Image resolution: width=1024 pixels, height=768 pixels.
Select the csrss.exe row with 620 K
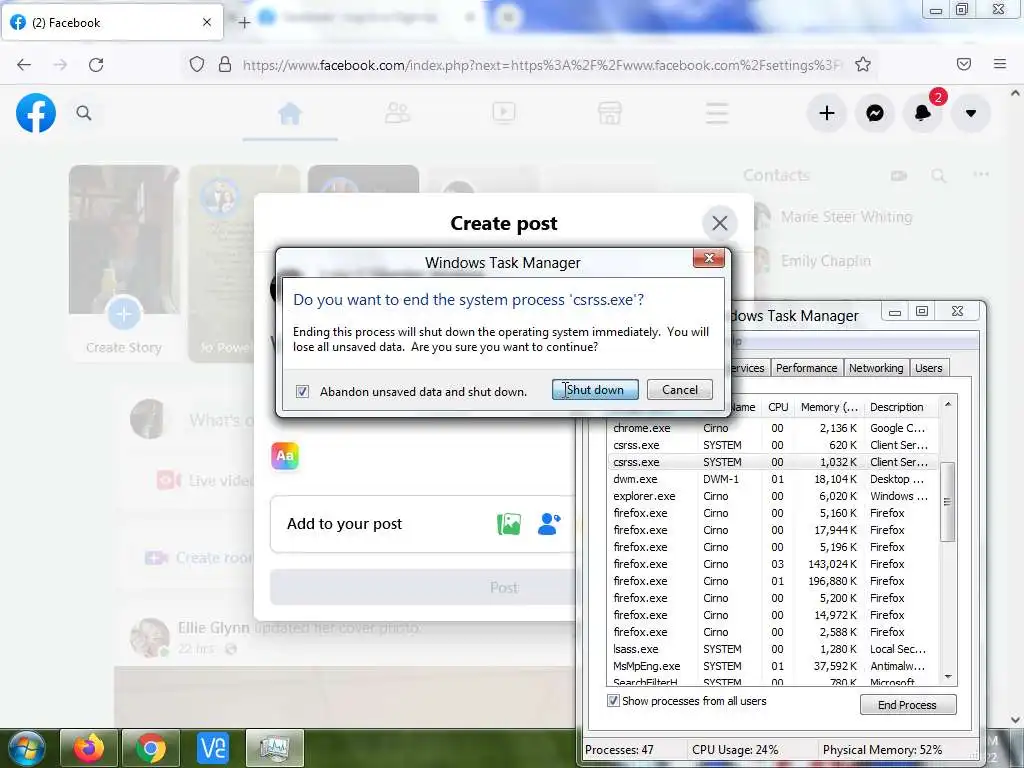click(x=773, y=445)
